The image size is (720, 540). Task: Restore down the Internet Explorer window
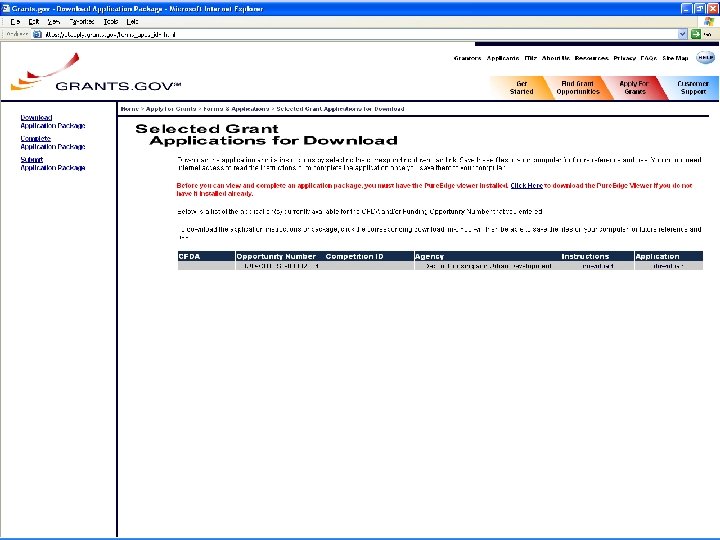[699, 8]
